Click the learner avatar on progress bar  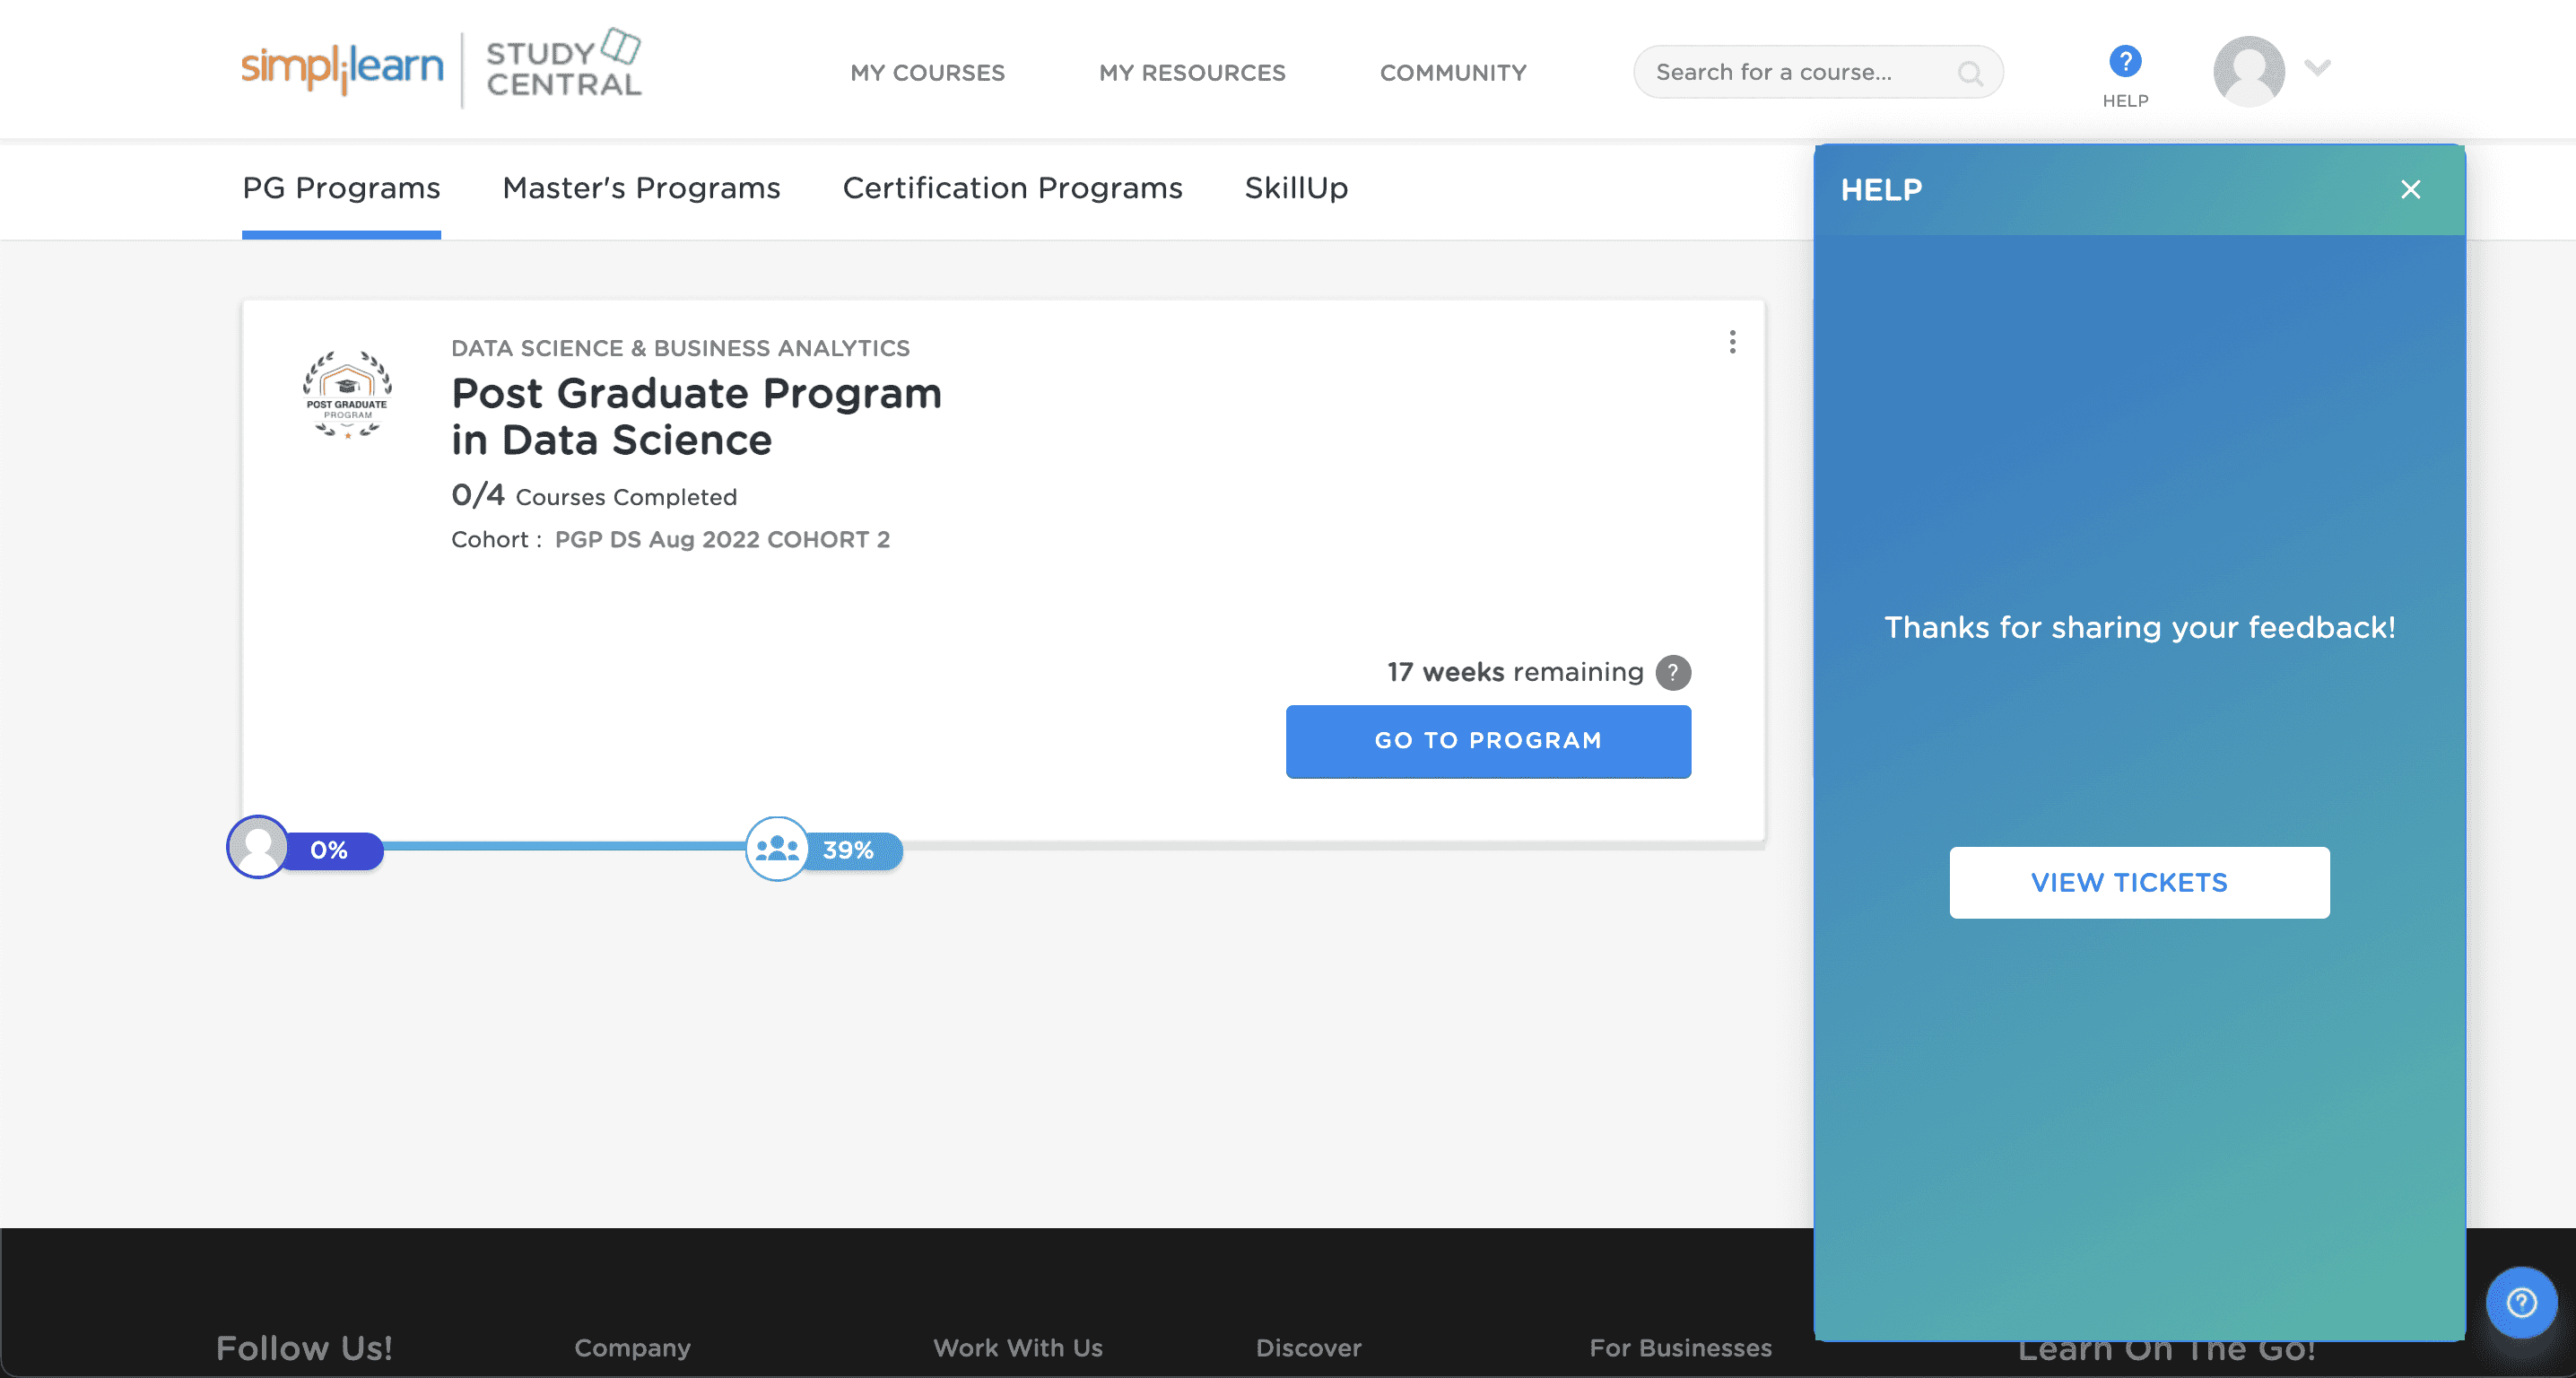(258, 848)
